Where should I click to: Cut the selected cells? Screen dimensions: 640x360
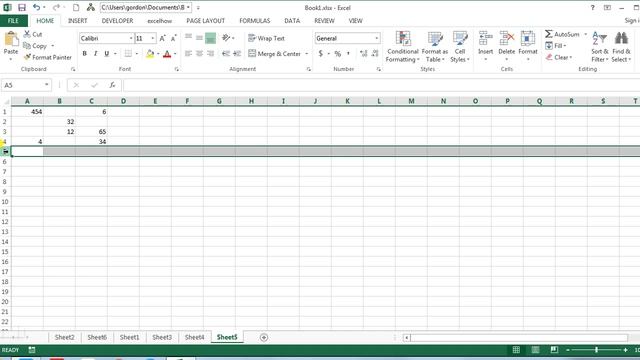(33, 34)
